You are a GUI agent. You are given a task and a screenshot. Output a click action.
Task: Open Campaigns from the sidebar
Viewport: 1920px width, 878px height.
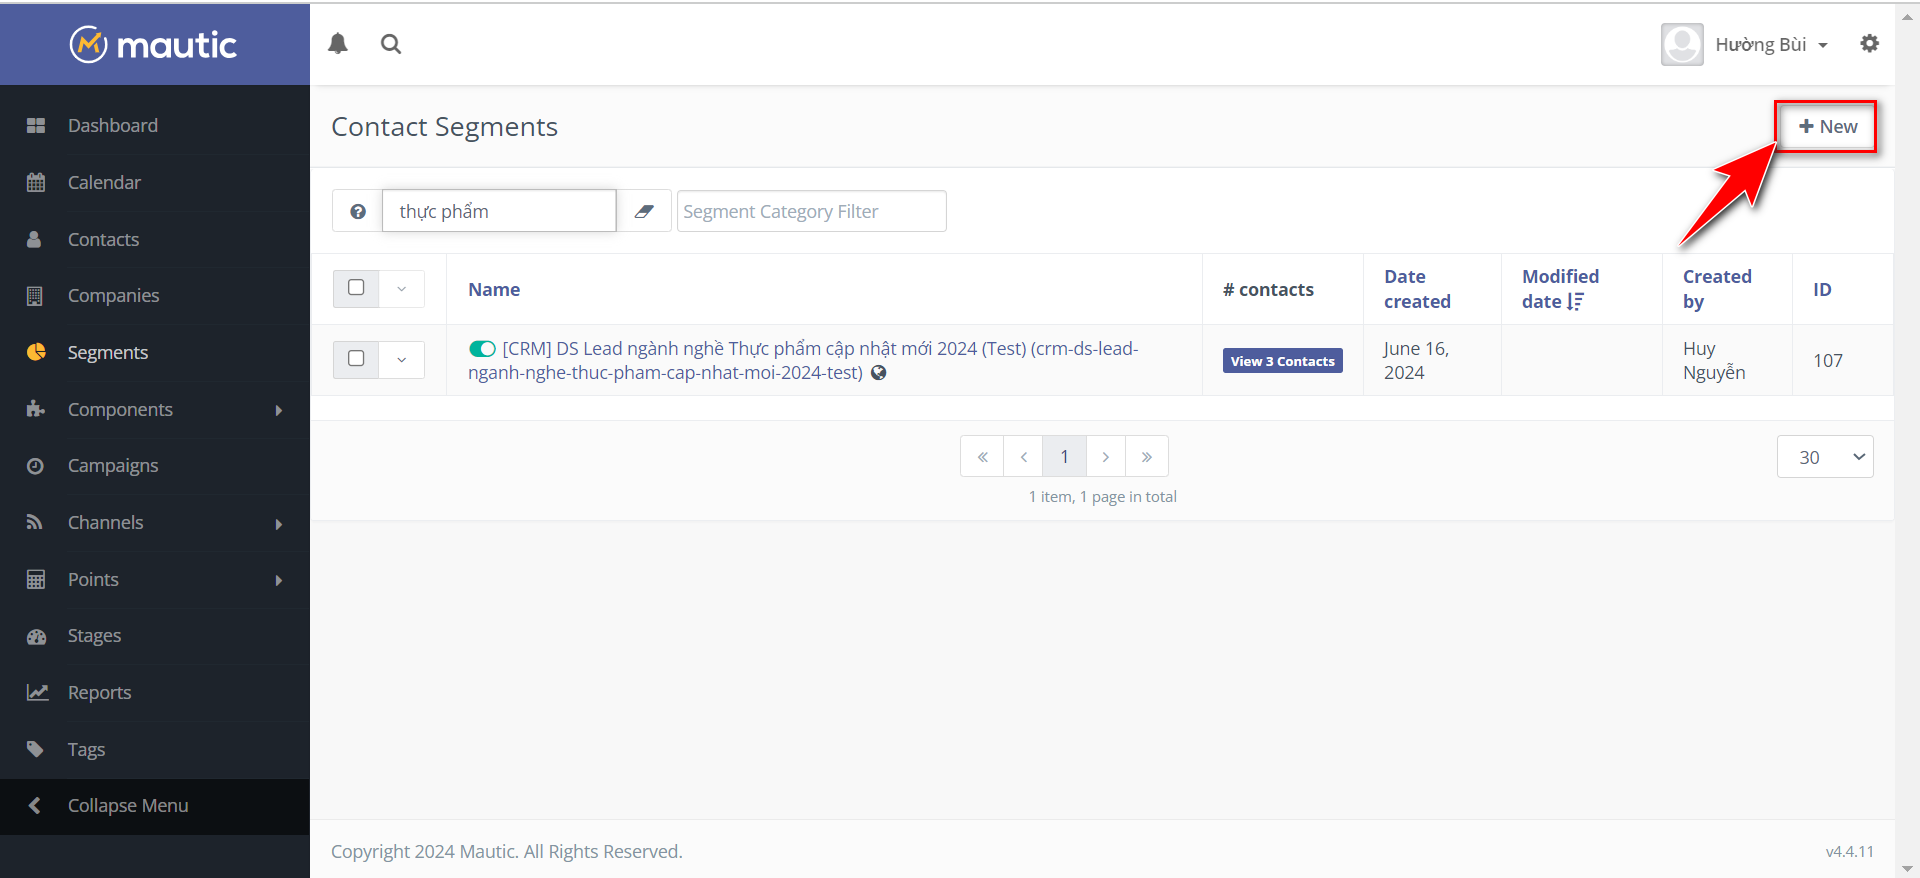[x=113, y=466]
